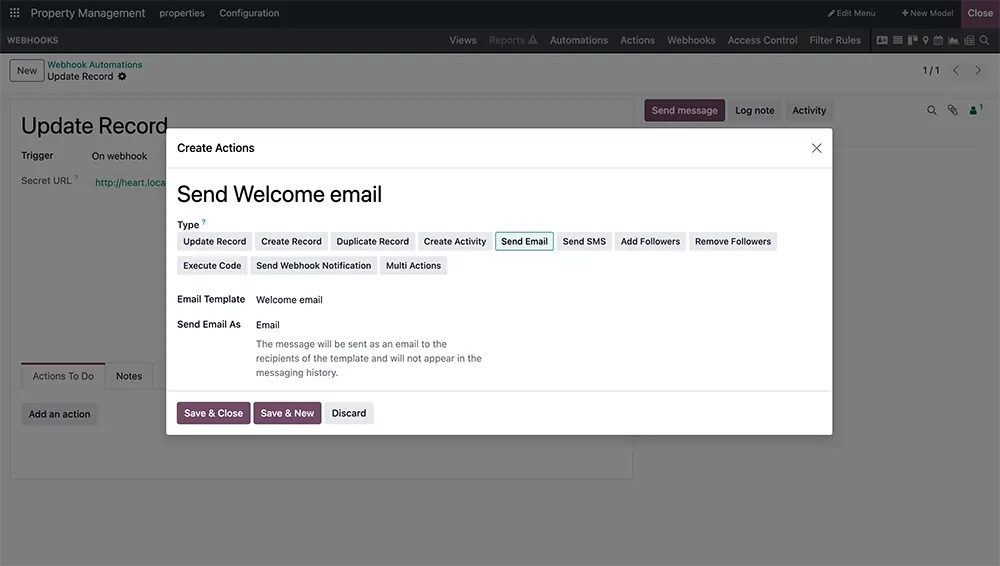The image size is (1000, 566).
Task: Click the Log note button
Action: coord(754,110)
